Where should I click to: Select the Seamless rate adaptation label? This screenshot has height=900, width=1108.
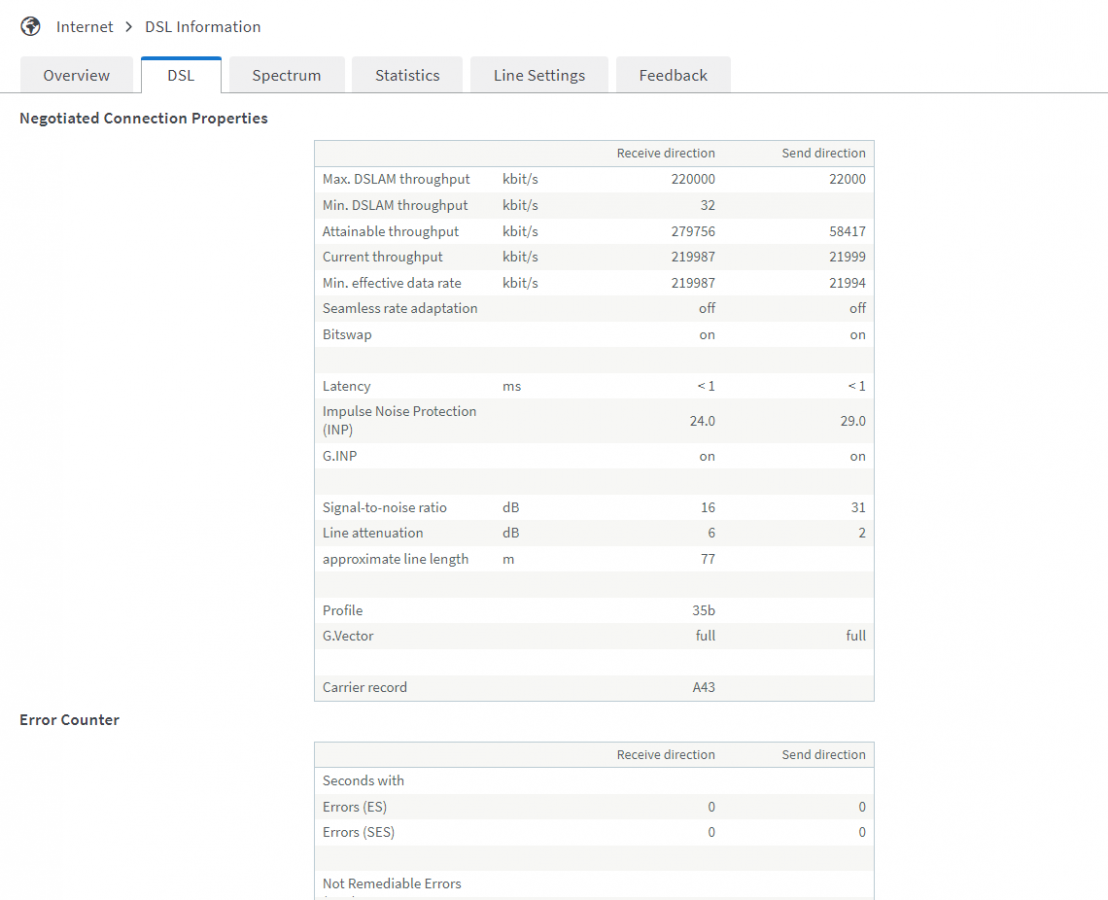point(400,309)
